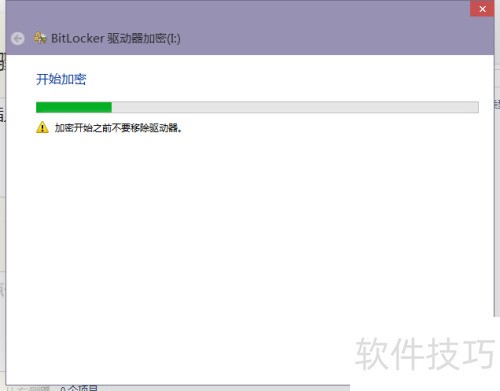
Task: Close the BitLocker encryption window
Action: (x=482, y=9)
